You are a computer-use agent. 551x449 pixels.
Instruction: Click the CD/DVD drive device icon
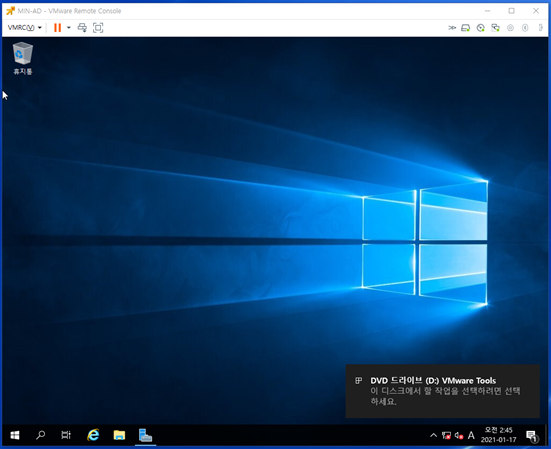481,28
